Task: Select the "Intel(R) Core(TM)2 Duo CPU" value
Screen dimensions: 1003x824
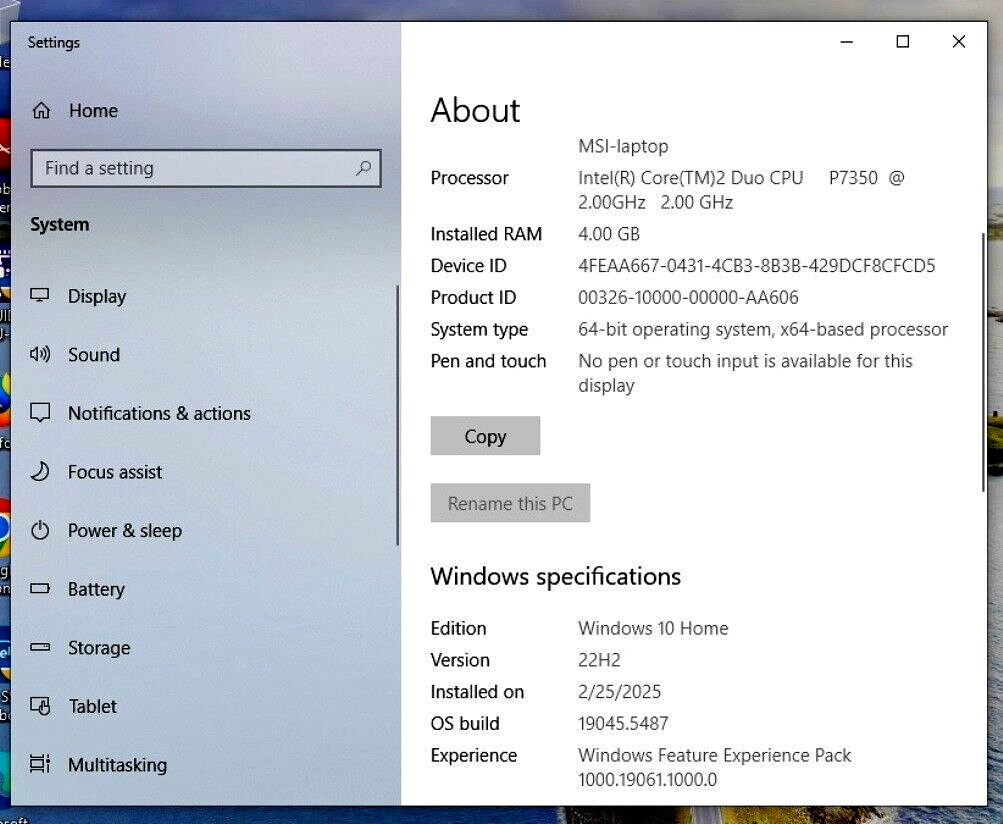Action: [690, 178]
